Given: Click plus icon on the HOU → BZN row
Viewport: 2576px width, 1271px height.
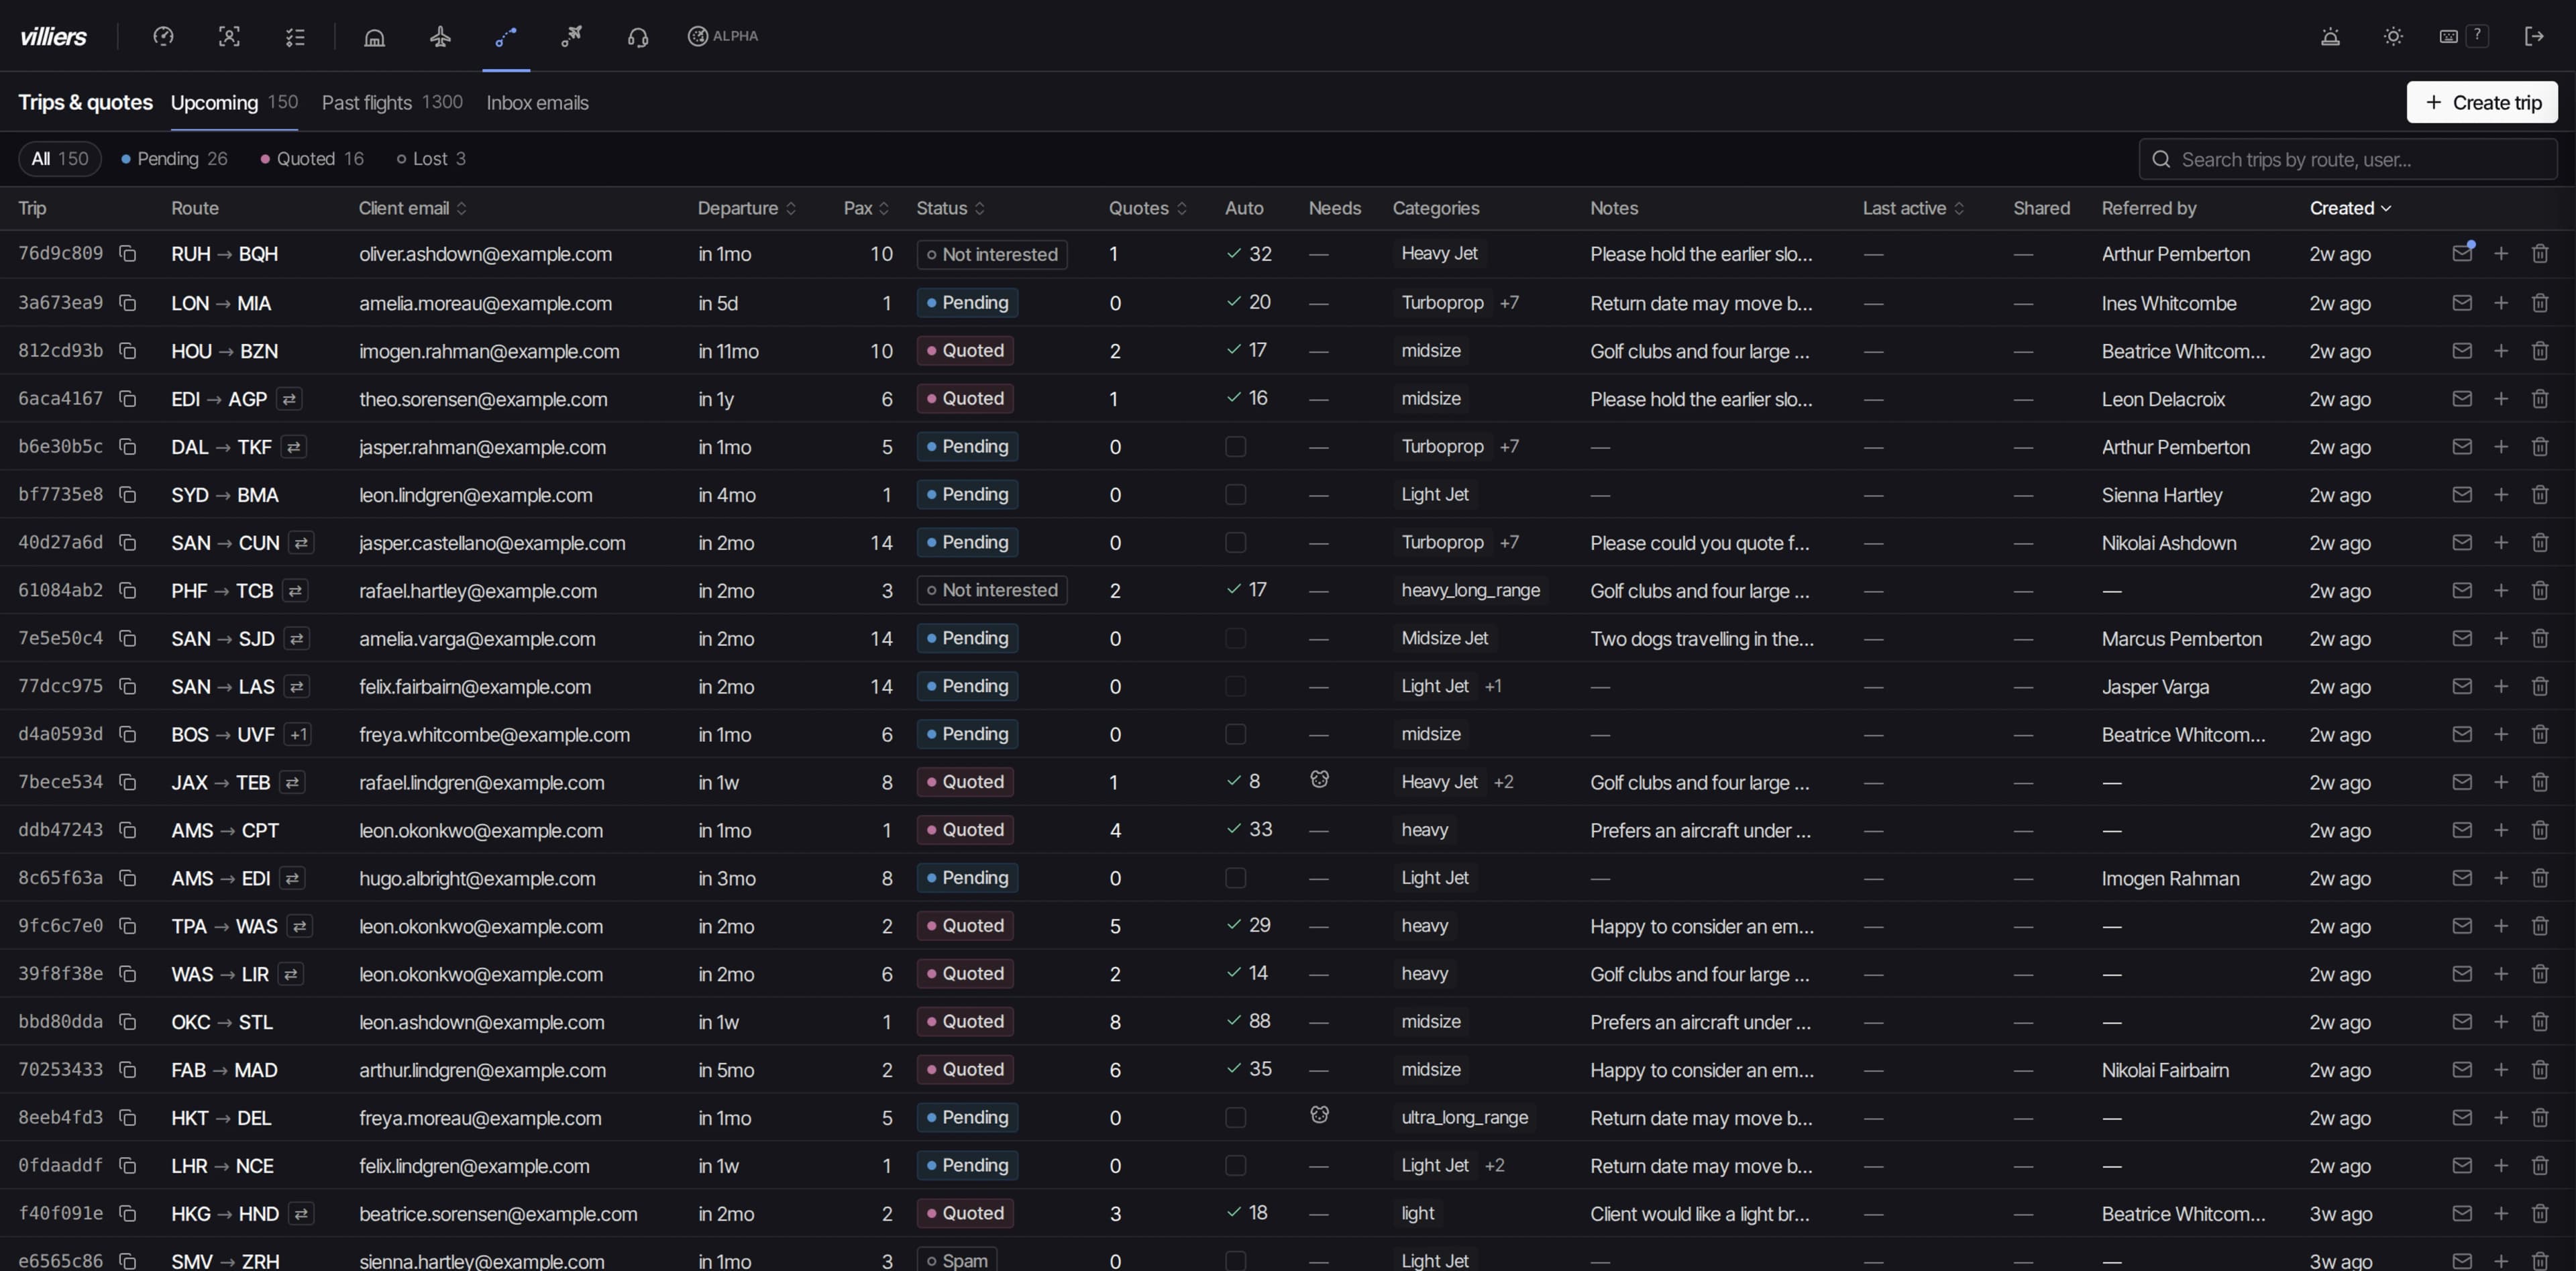Looking at the screenshot, I should tap(2501, 350).
